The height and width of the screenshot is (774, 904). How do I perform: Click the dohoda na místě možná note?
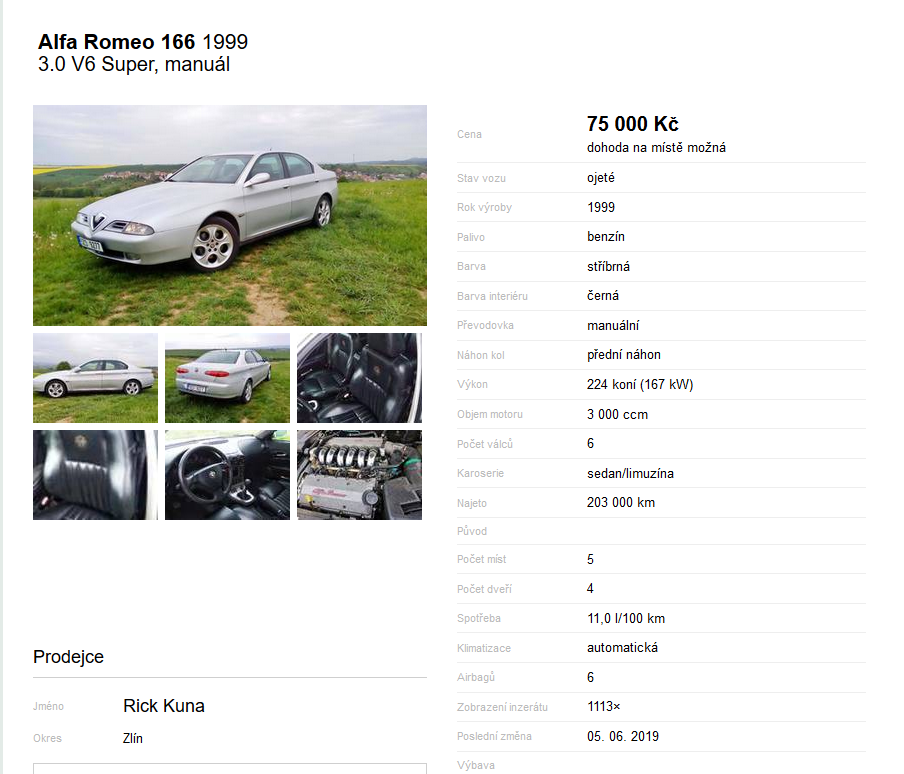click(x=656, y=148)
